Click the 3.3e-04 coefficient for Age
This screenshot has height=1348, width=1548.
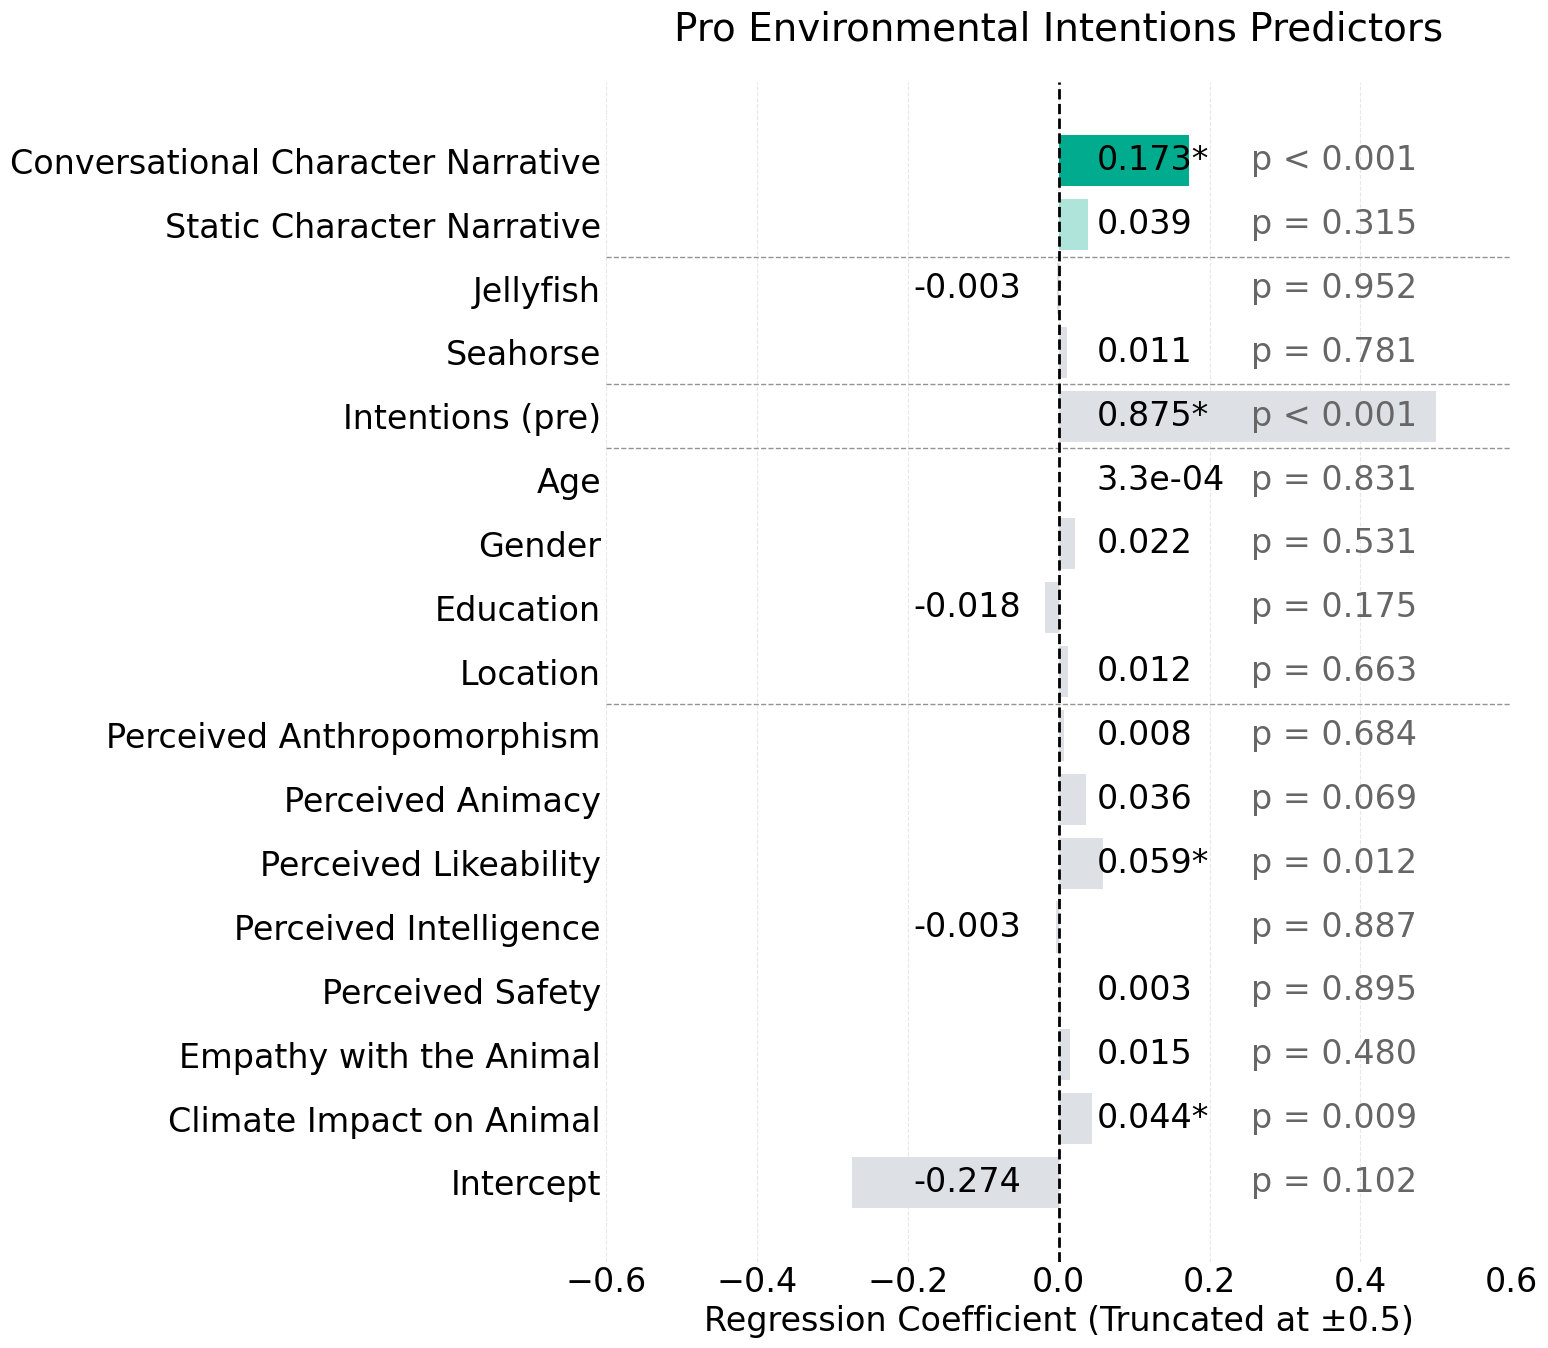(x=1160, y=479)
